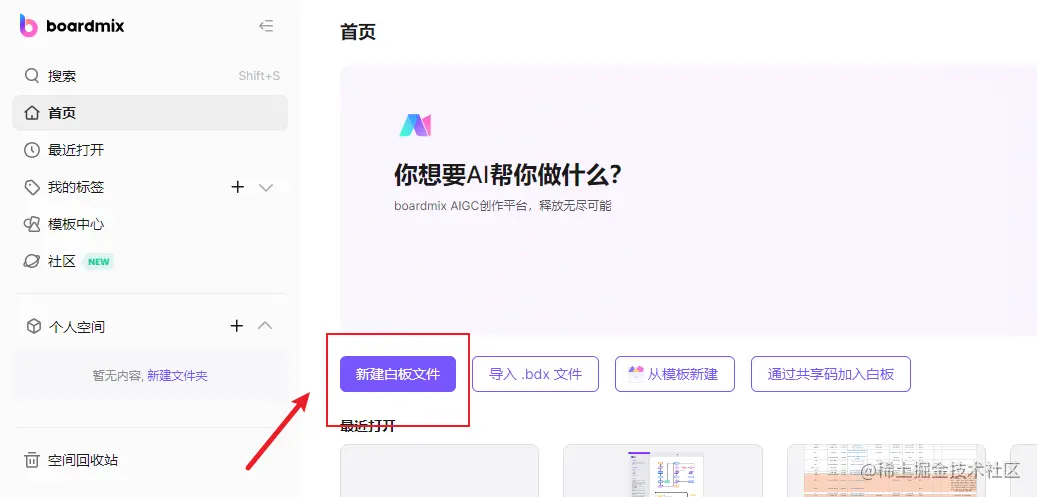Collapse the 个人空间 section chevron
Image resolution: width=1037 pixels, height=497 pixels.
point(265,326)
